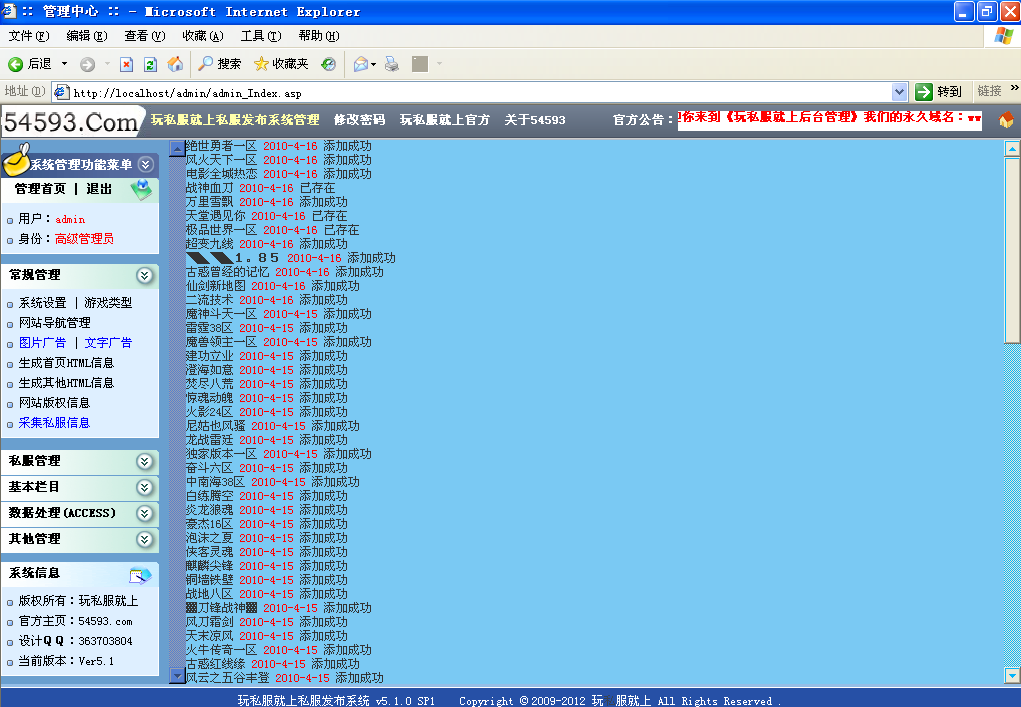The width and height of the screenshot is (1021, 707).
Task: Collapse the 常规管理 section chevron
Action: pos(145,275)
